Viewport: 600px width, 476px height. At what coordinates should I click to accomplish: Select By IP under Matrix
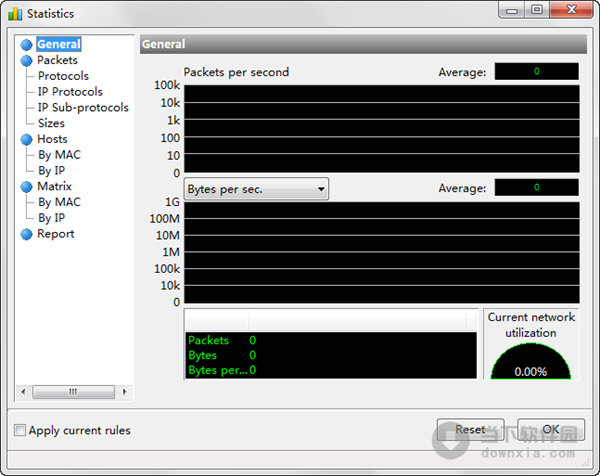[51, 218]
